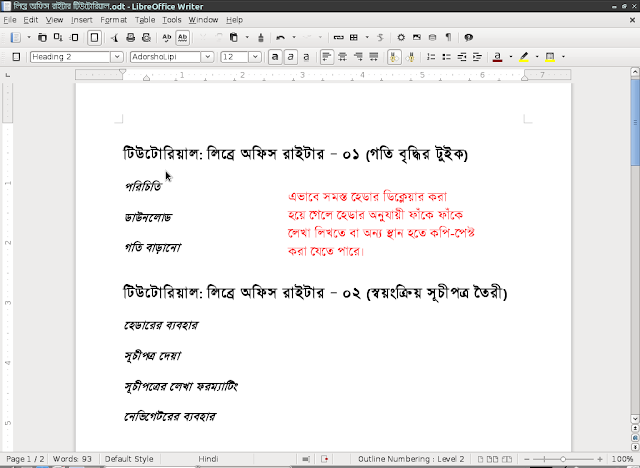The image size is (640, 468).
Task: Align paragraph right
Action: coord(358,57)
